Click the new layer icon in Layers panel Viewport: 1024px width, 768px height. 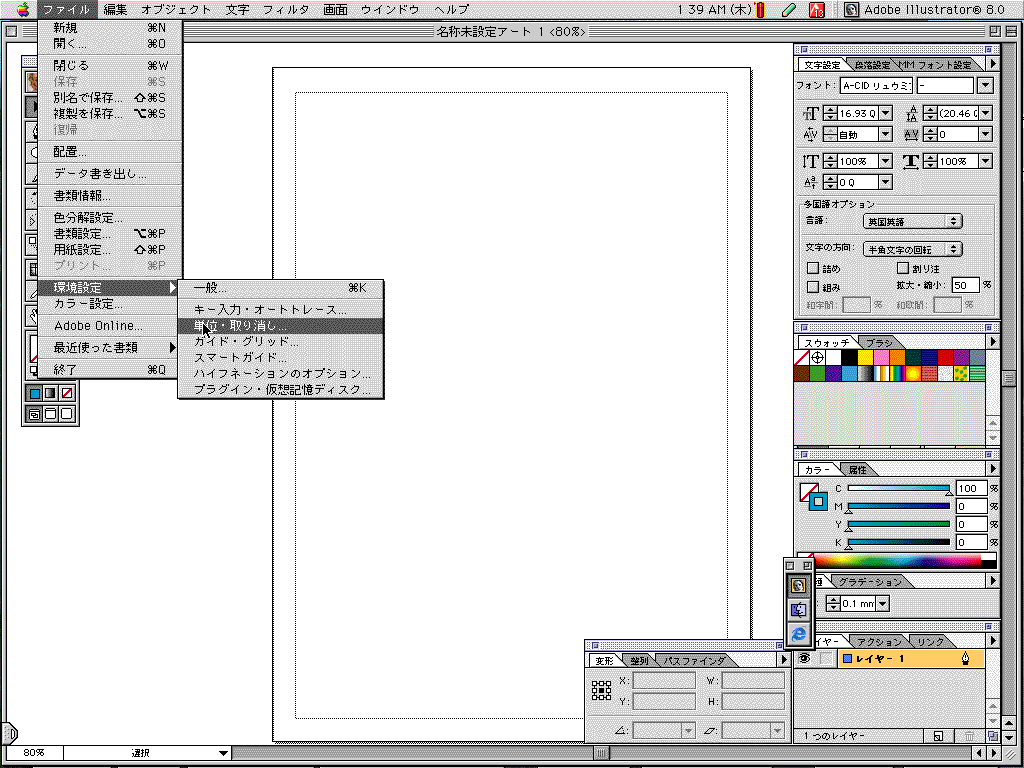pyautogui.click(x=938, y=736)
